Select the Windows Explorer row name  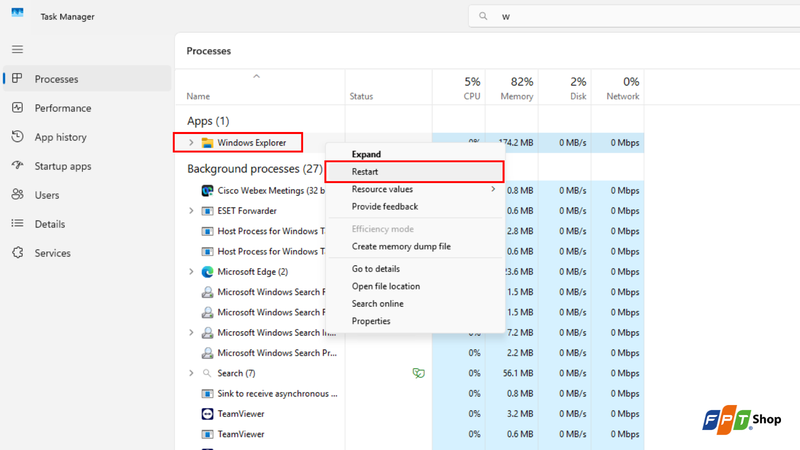coord(252,143)
